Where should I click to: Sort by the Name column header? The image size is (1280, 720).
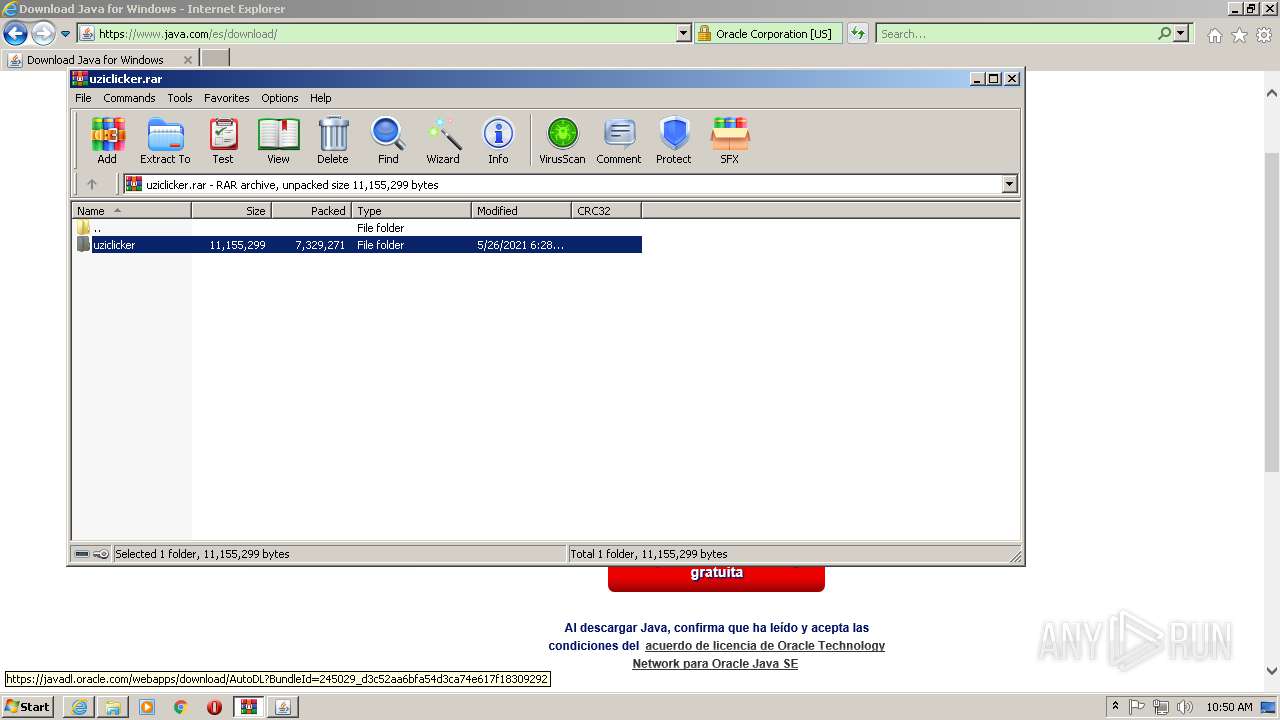(x=132, y=211)
